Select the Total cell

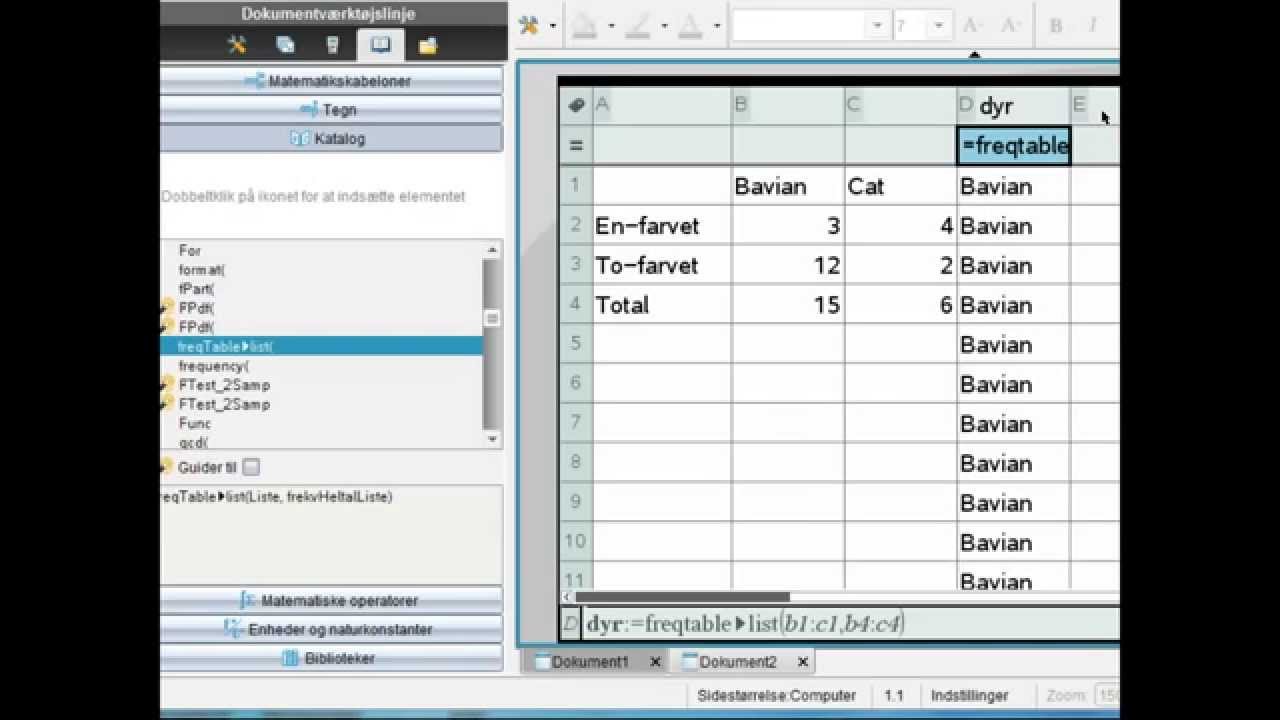(662, 305)
